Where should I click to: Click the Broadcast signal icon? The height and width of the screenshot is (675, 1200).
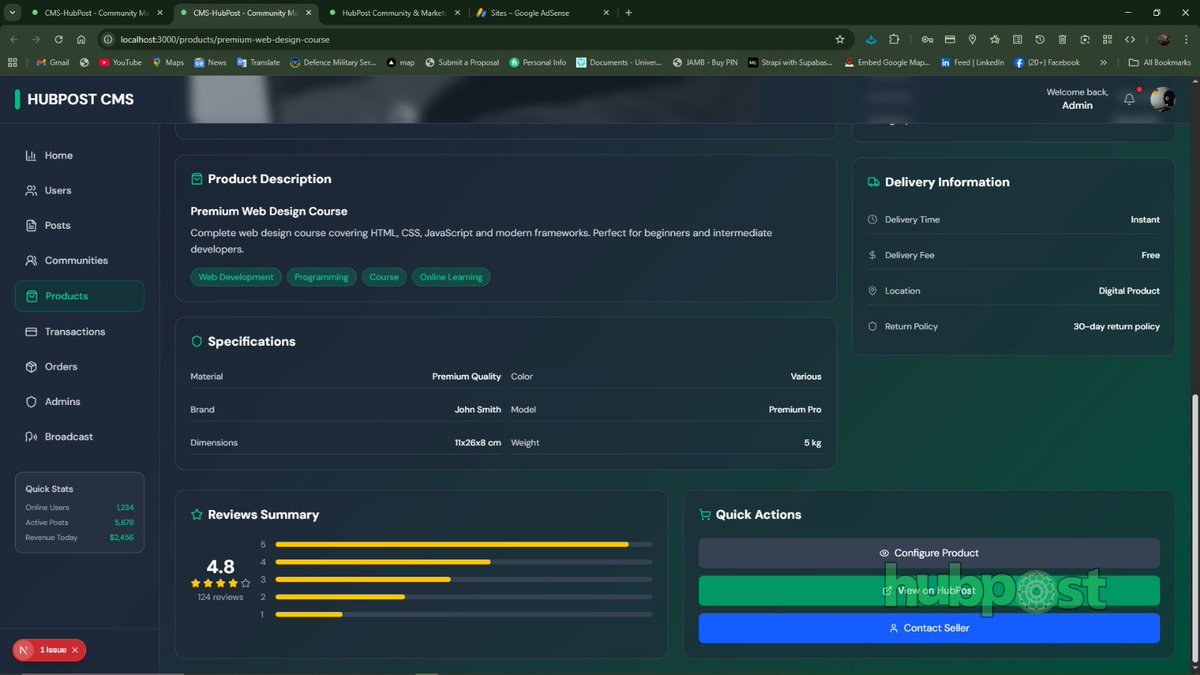pos(31,436)
